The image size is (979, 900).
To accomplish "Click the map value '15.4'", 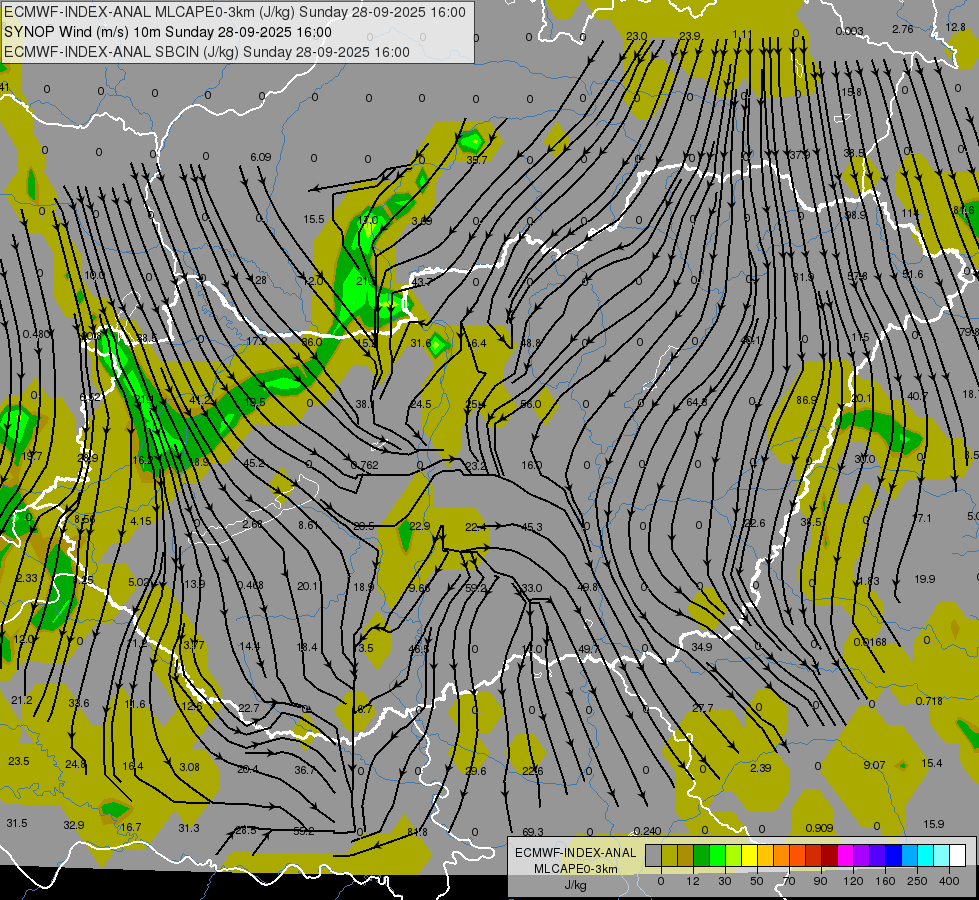I will pyautogui.click(x=932, y=763).
